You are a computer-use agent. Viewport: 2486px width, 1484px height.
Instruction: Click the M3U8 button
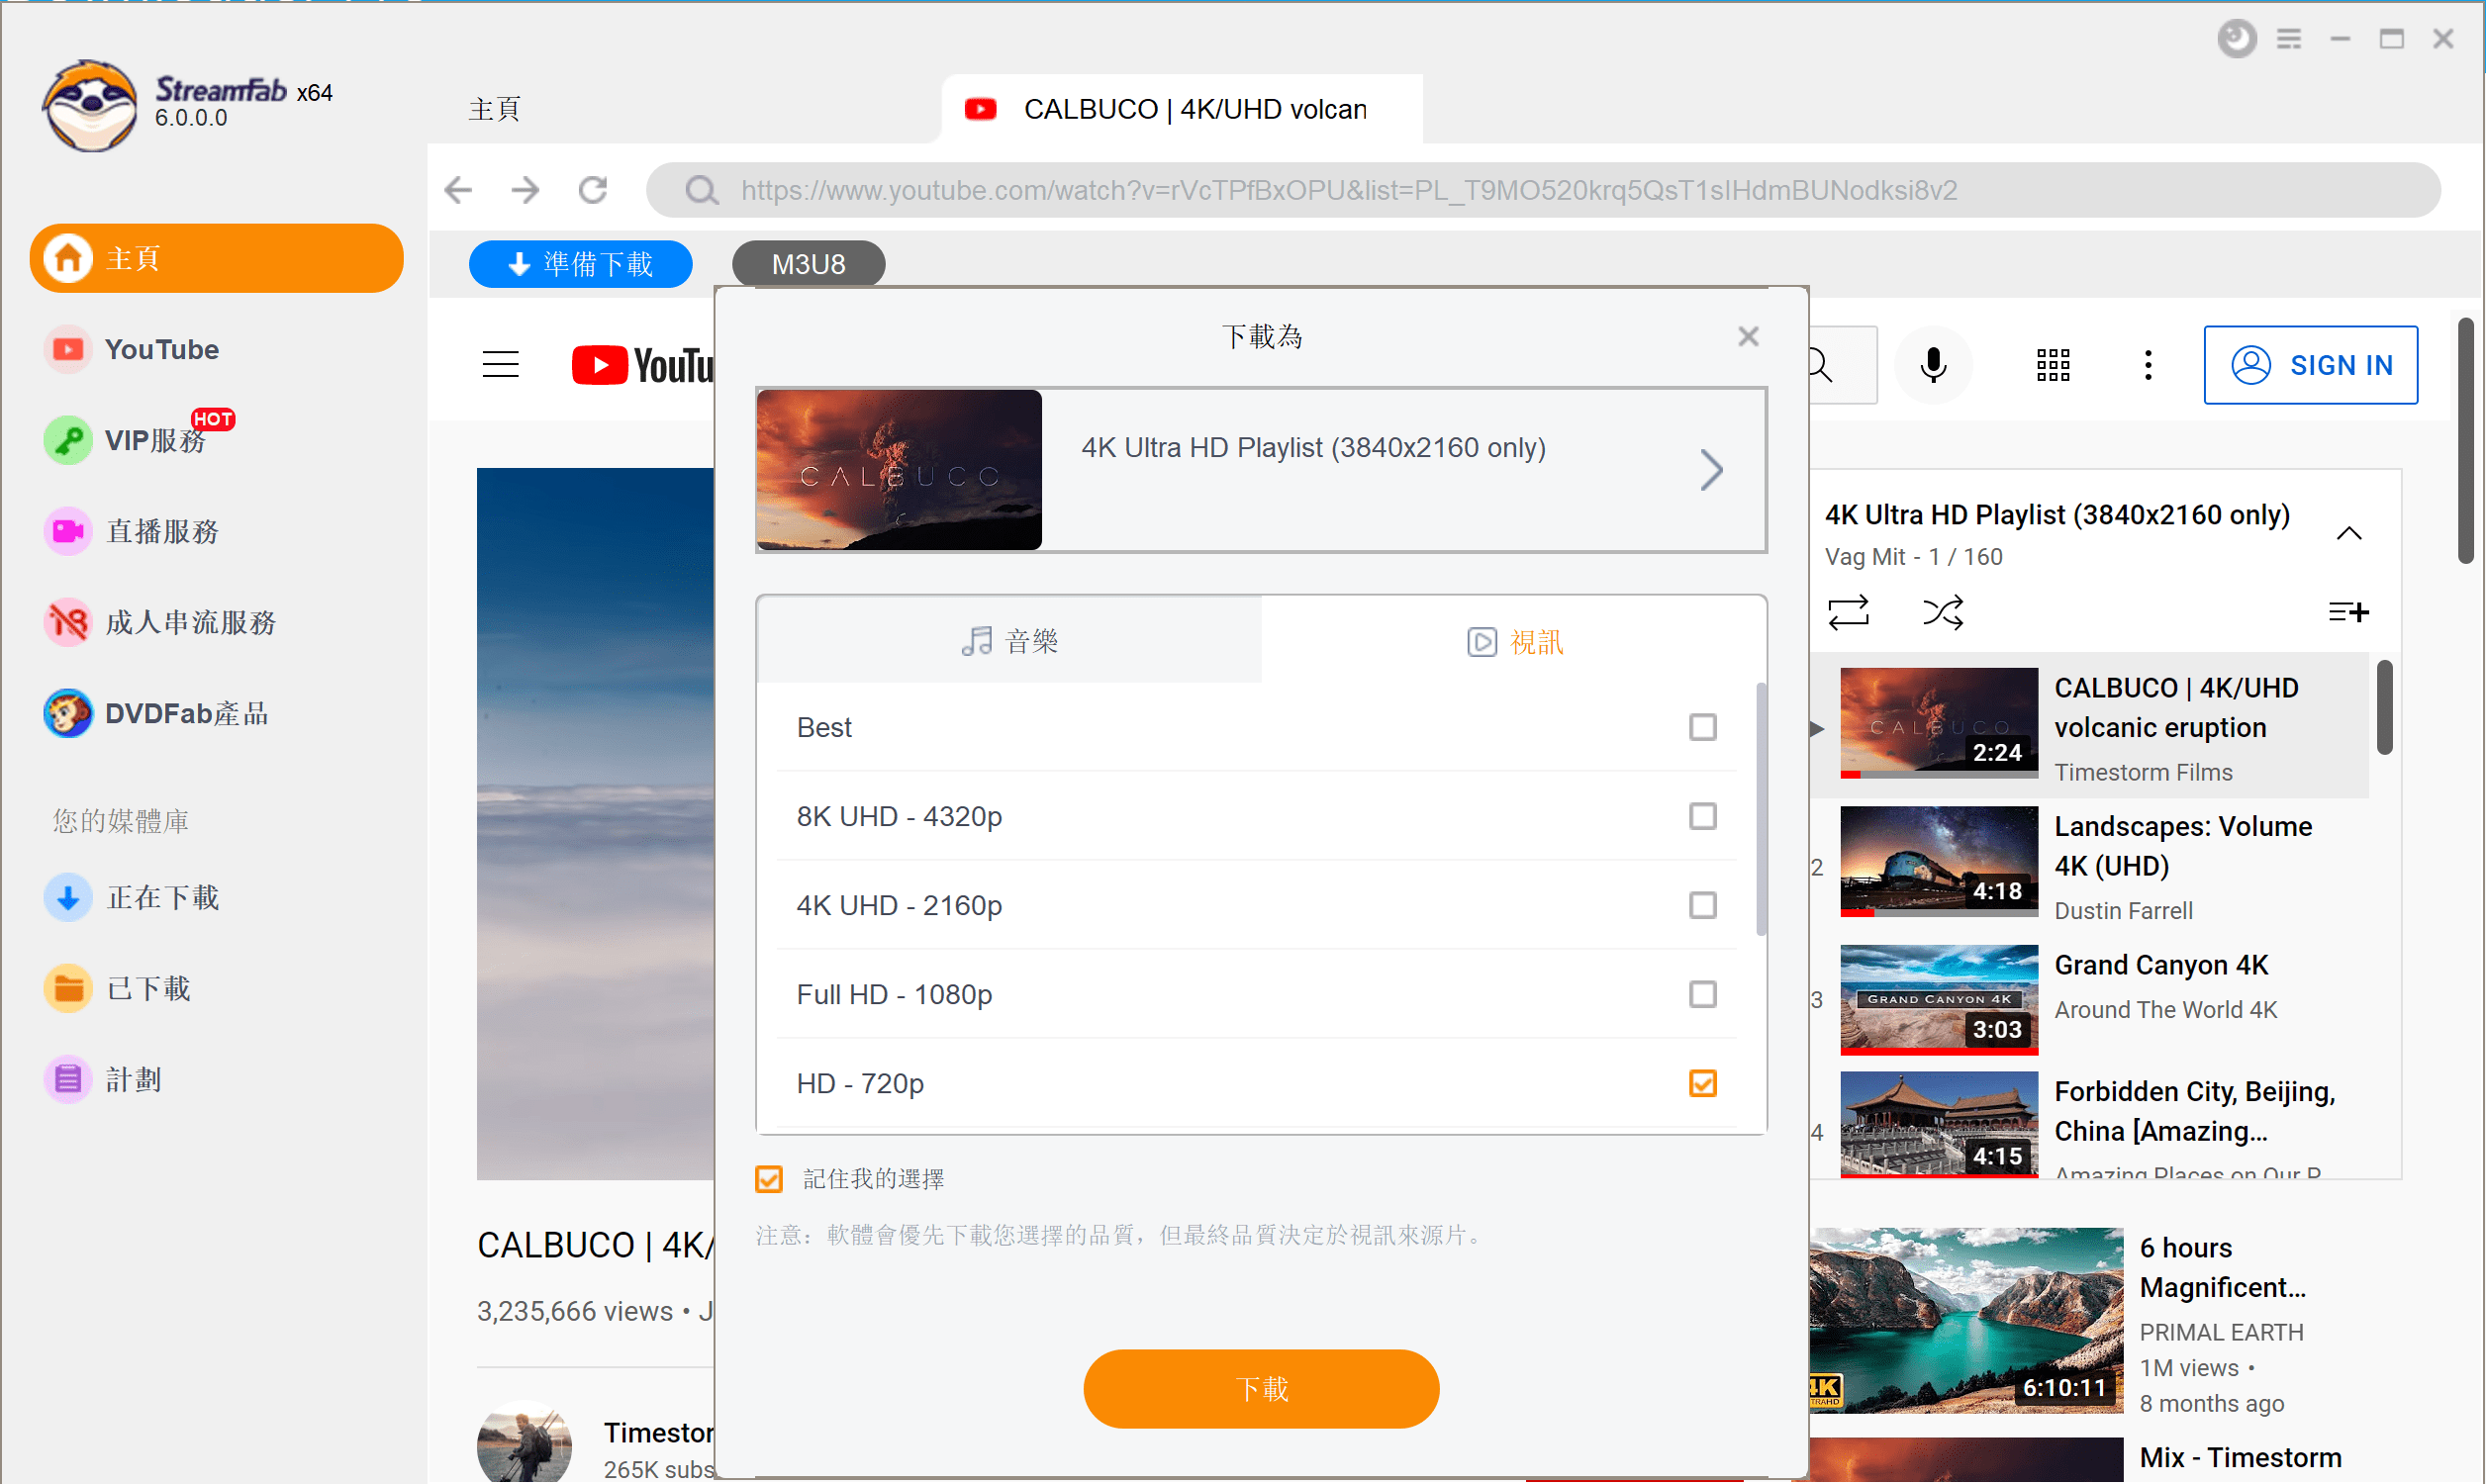[808, 264]
